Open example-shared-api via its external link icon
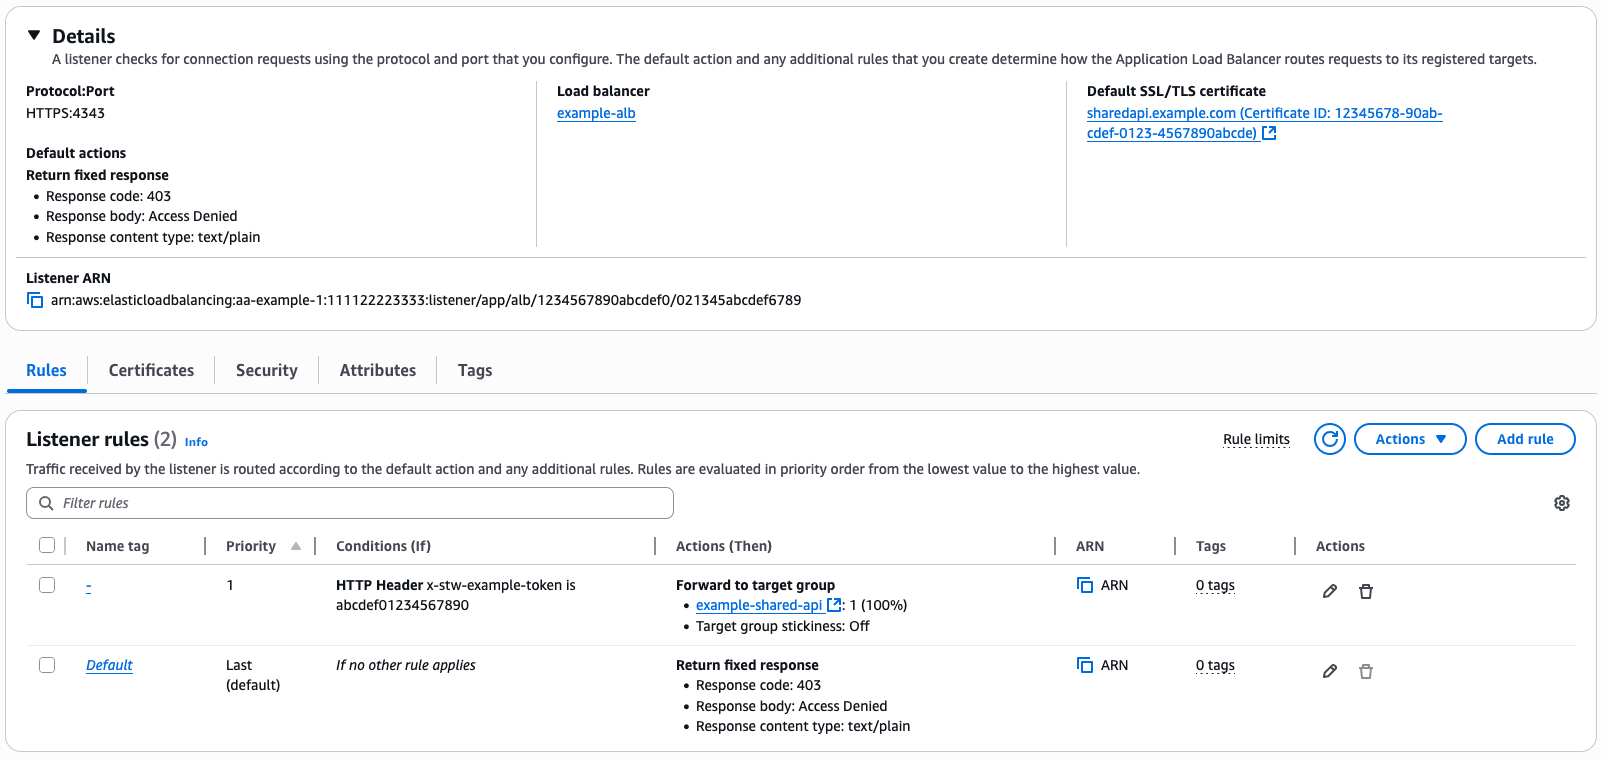Viewport: 1601px width, 760px height. [834, 604]
